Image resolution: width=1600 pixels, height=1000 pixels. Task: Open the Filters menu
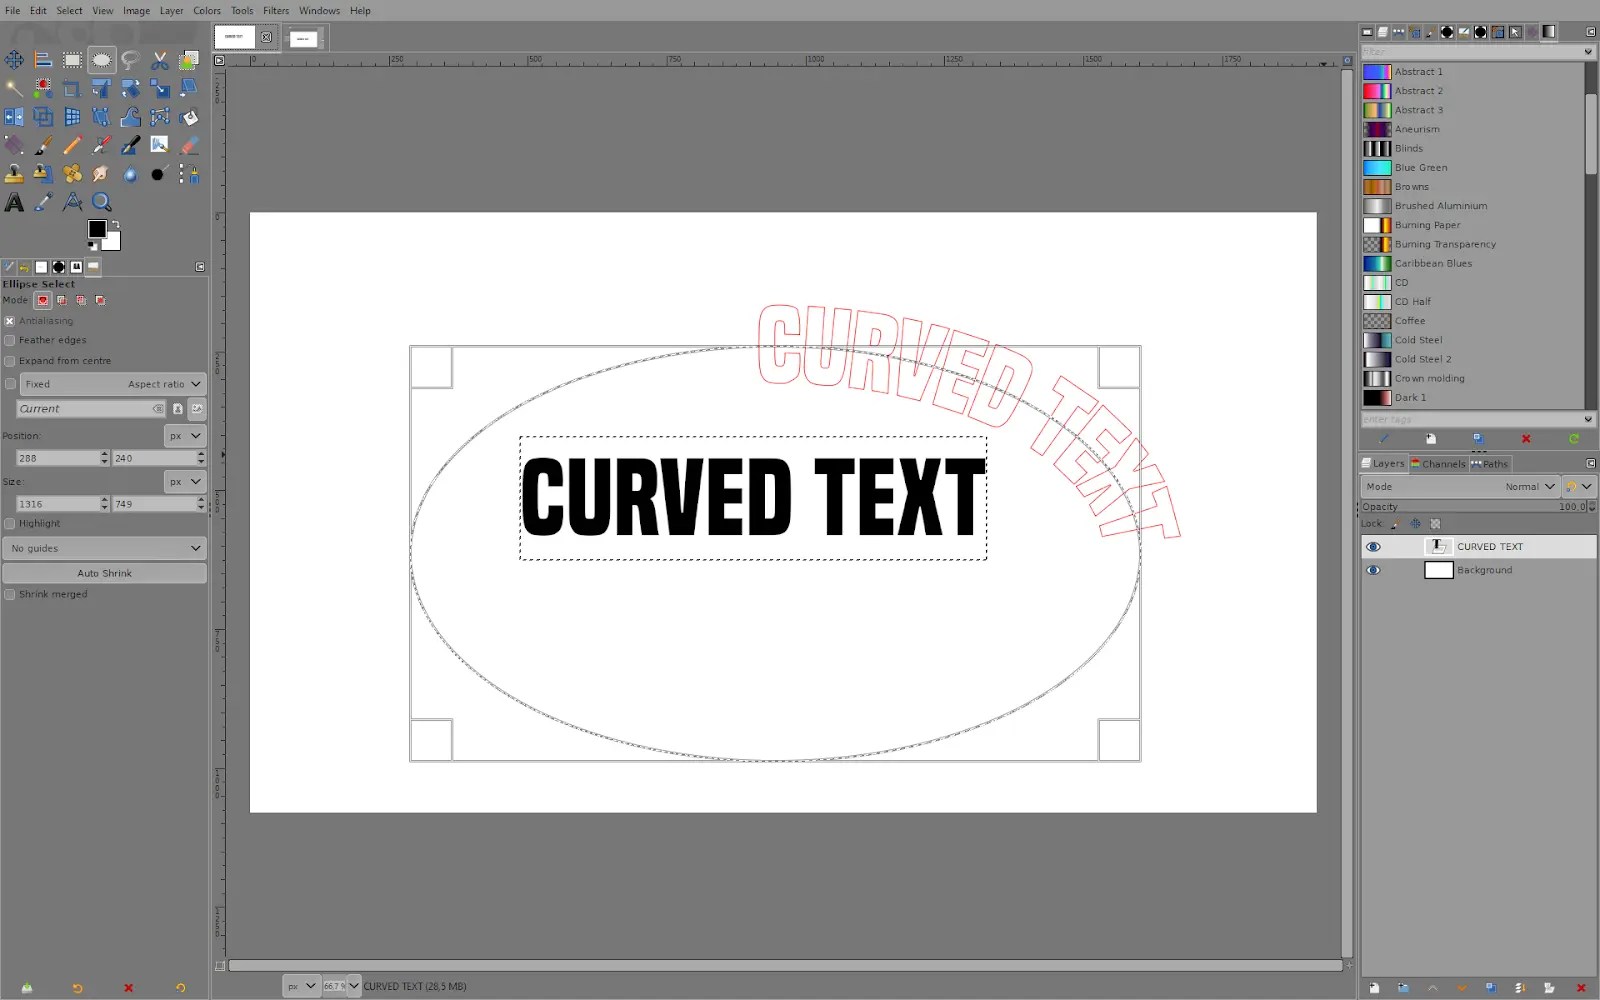point(276,10)
